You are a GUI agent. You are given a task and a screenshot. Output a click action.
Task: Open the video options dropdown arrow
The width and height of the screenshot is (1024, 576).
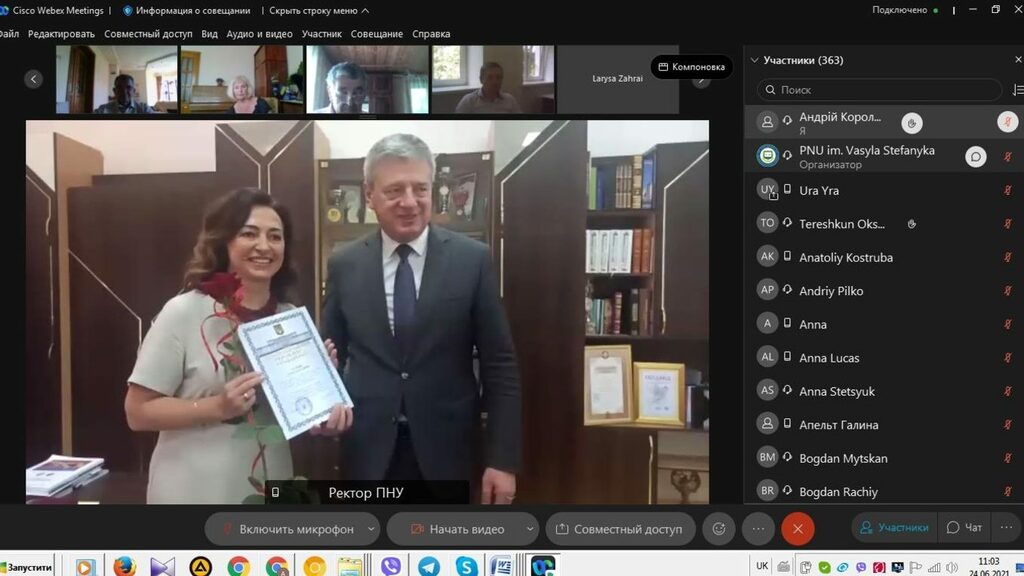(526, 529)
